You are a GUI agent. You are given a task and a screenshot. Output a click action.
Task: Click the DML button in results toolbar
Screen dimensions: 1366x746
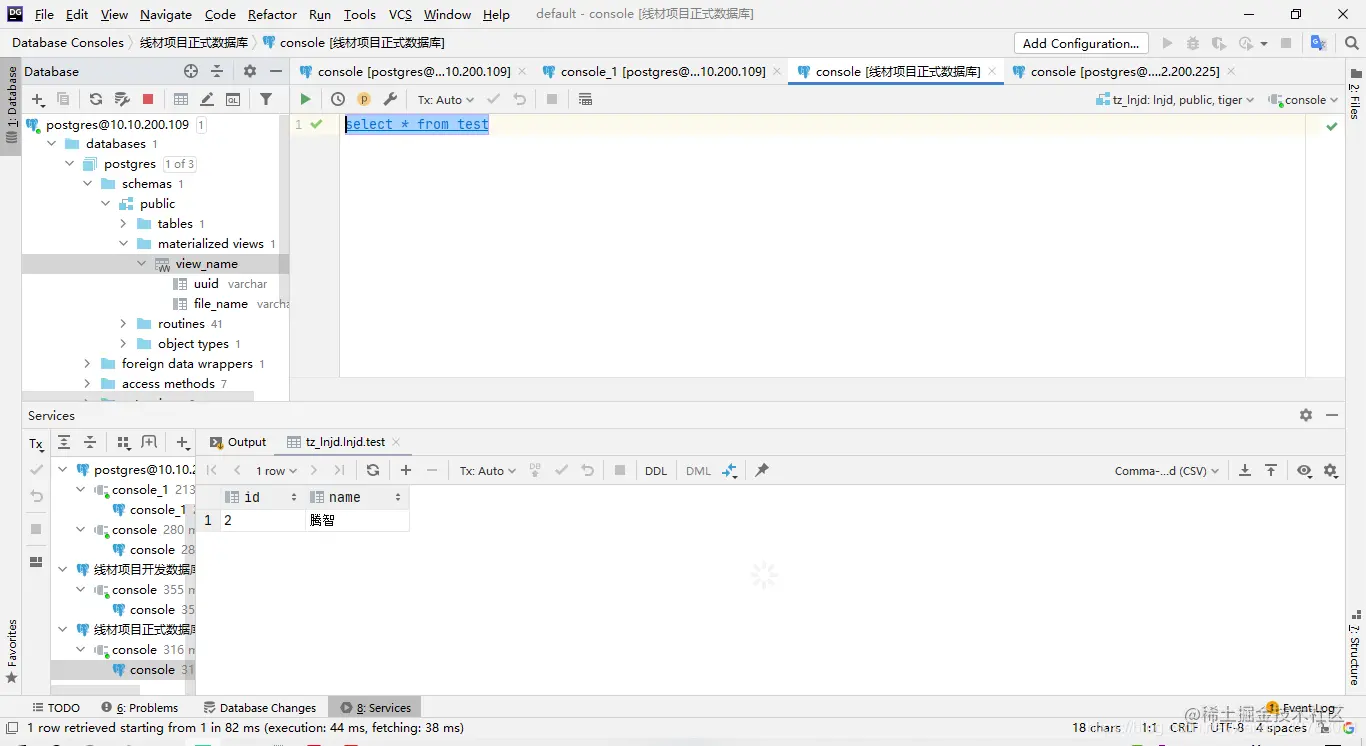pyautogui.click(x=698, y=470)
